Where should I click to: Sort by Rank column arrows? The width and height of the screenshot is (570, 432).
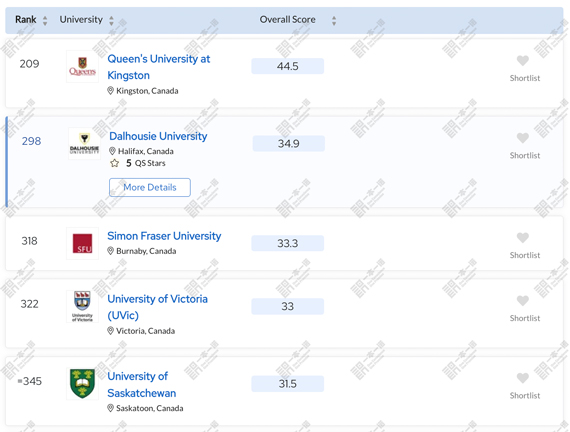[45, 20]
